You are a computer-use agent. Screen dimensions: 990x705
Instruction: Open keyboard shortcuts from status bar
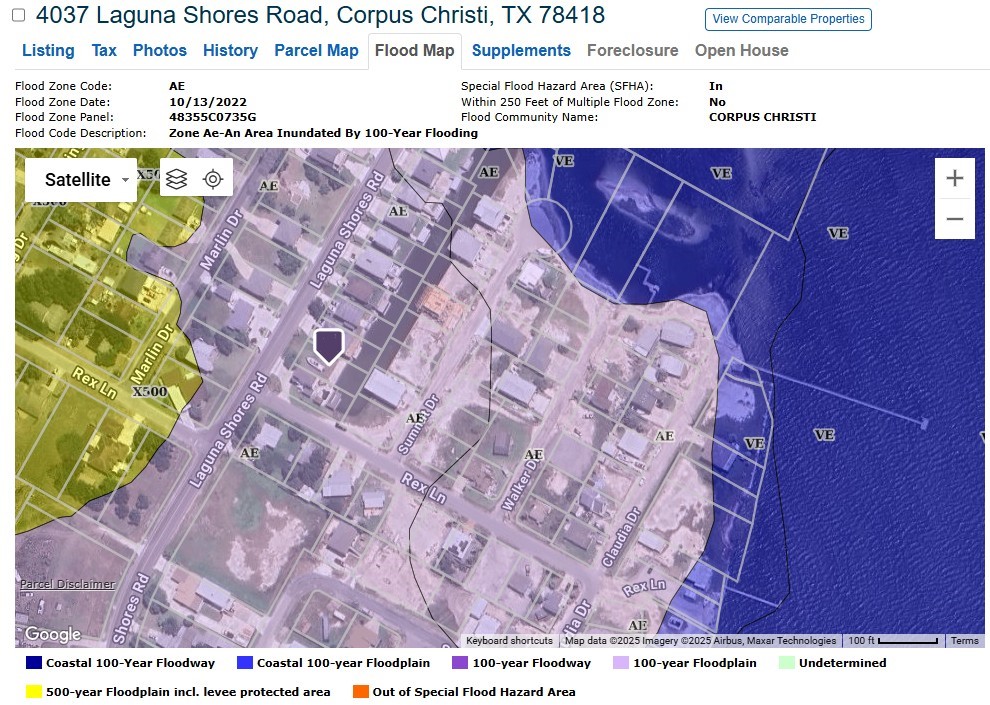pos(508,639)
